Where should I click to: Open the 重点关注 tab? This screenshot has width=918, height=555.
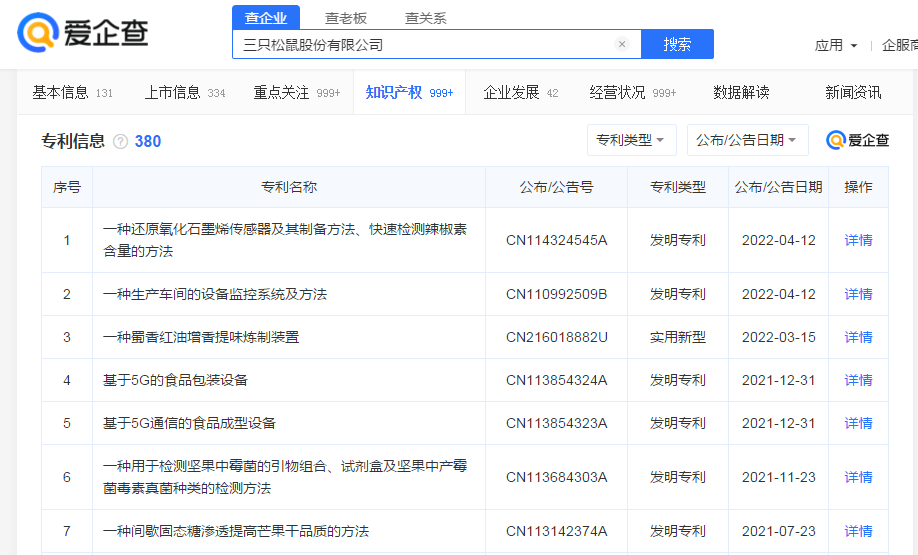click(296, 92)
